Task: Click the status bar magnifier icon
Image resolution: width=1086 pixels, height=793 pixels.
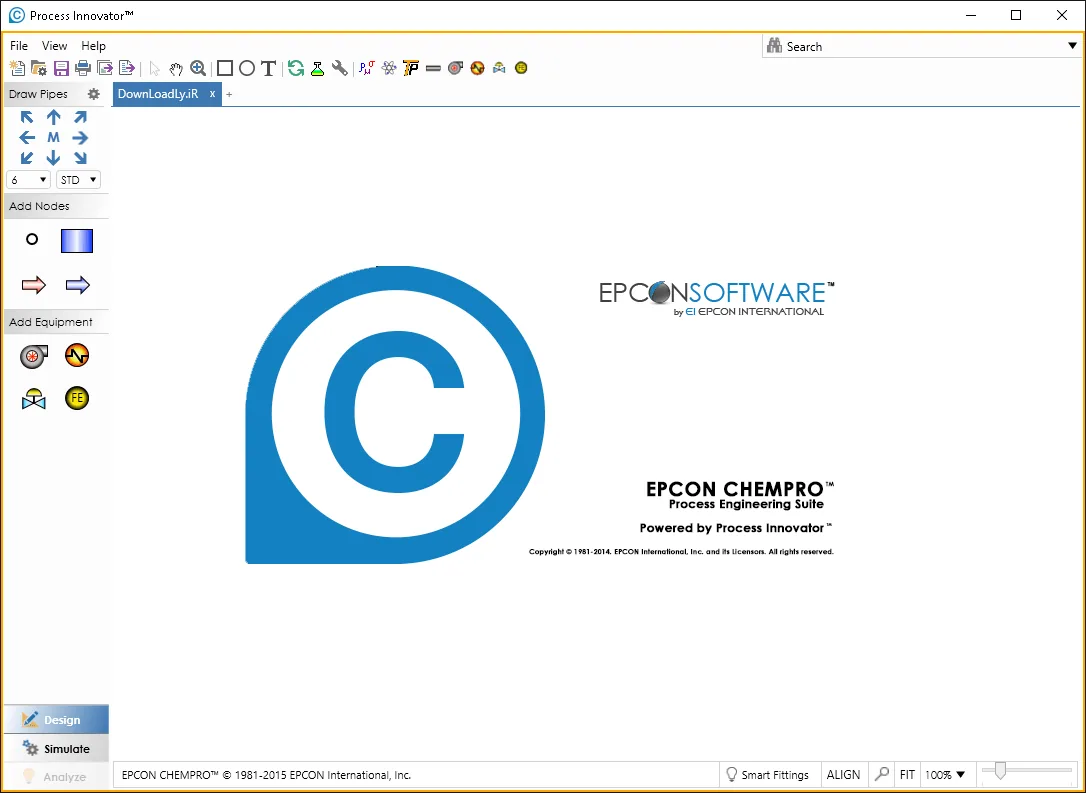Action: click(x=882, y=774)
